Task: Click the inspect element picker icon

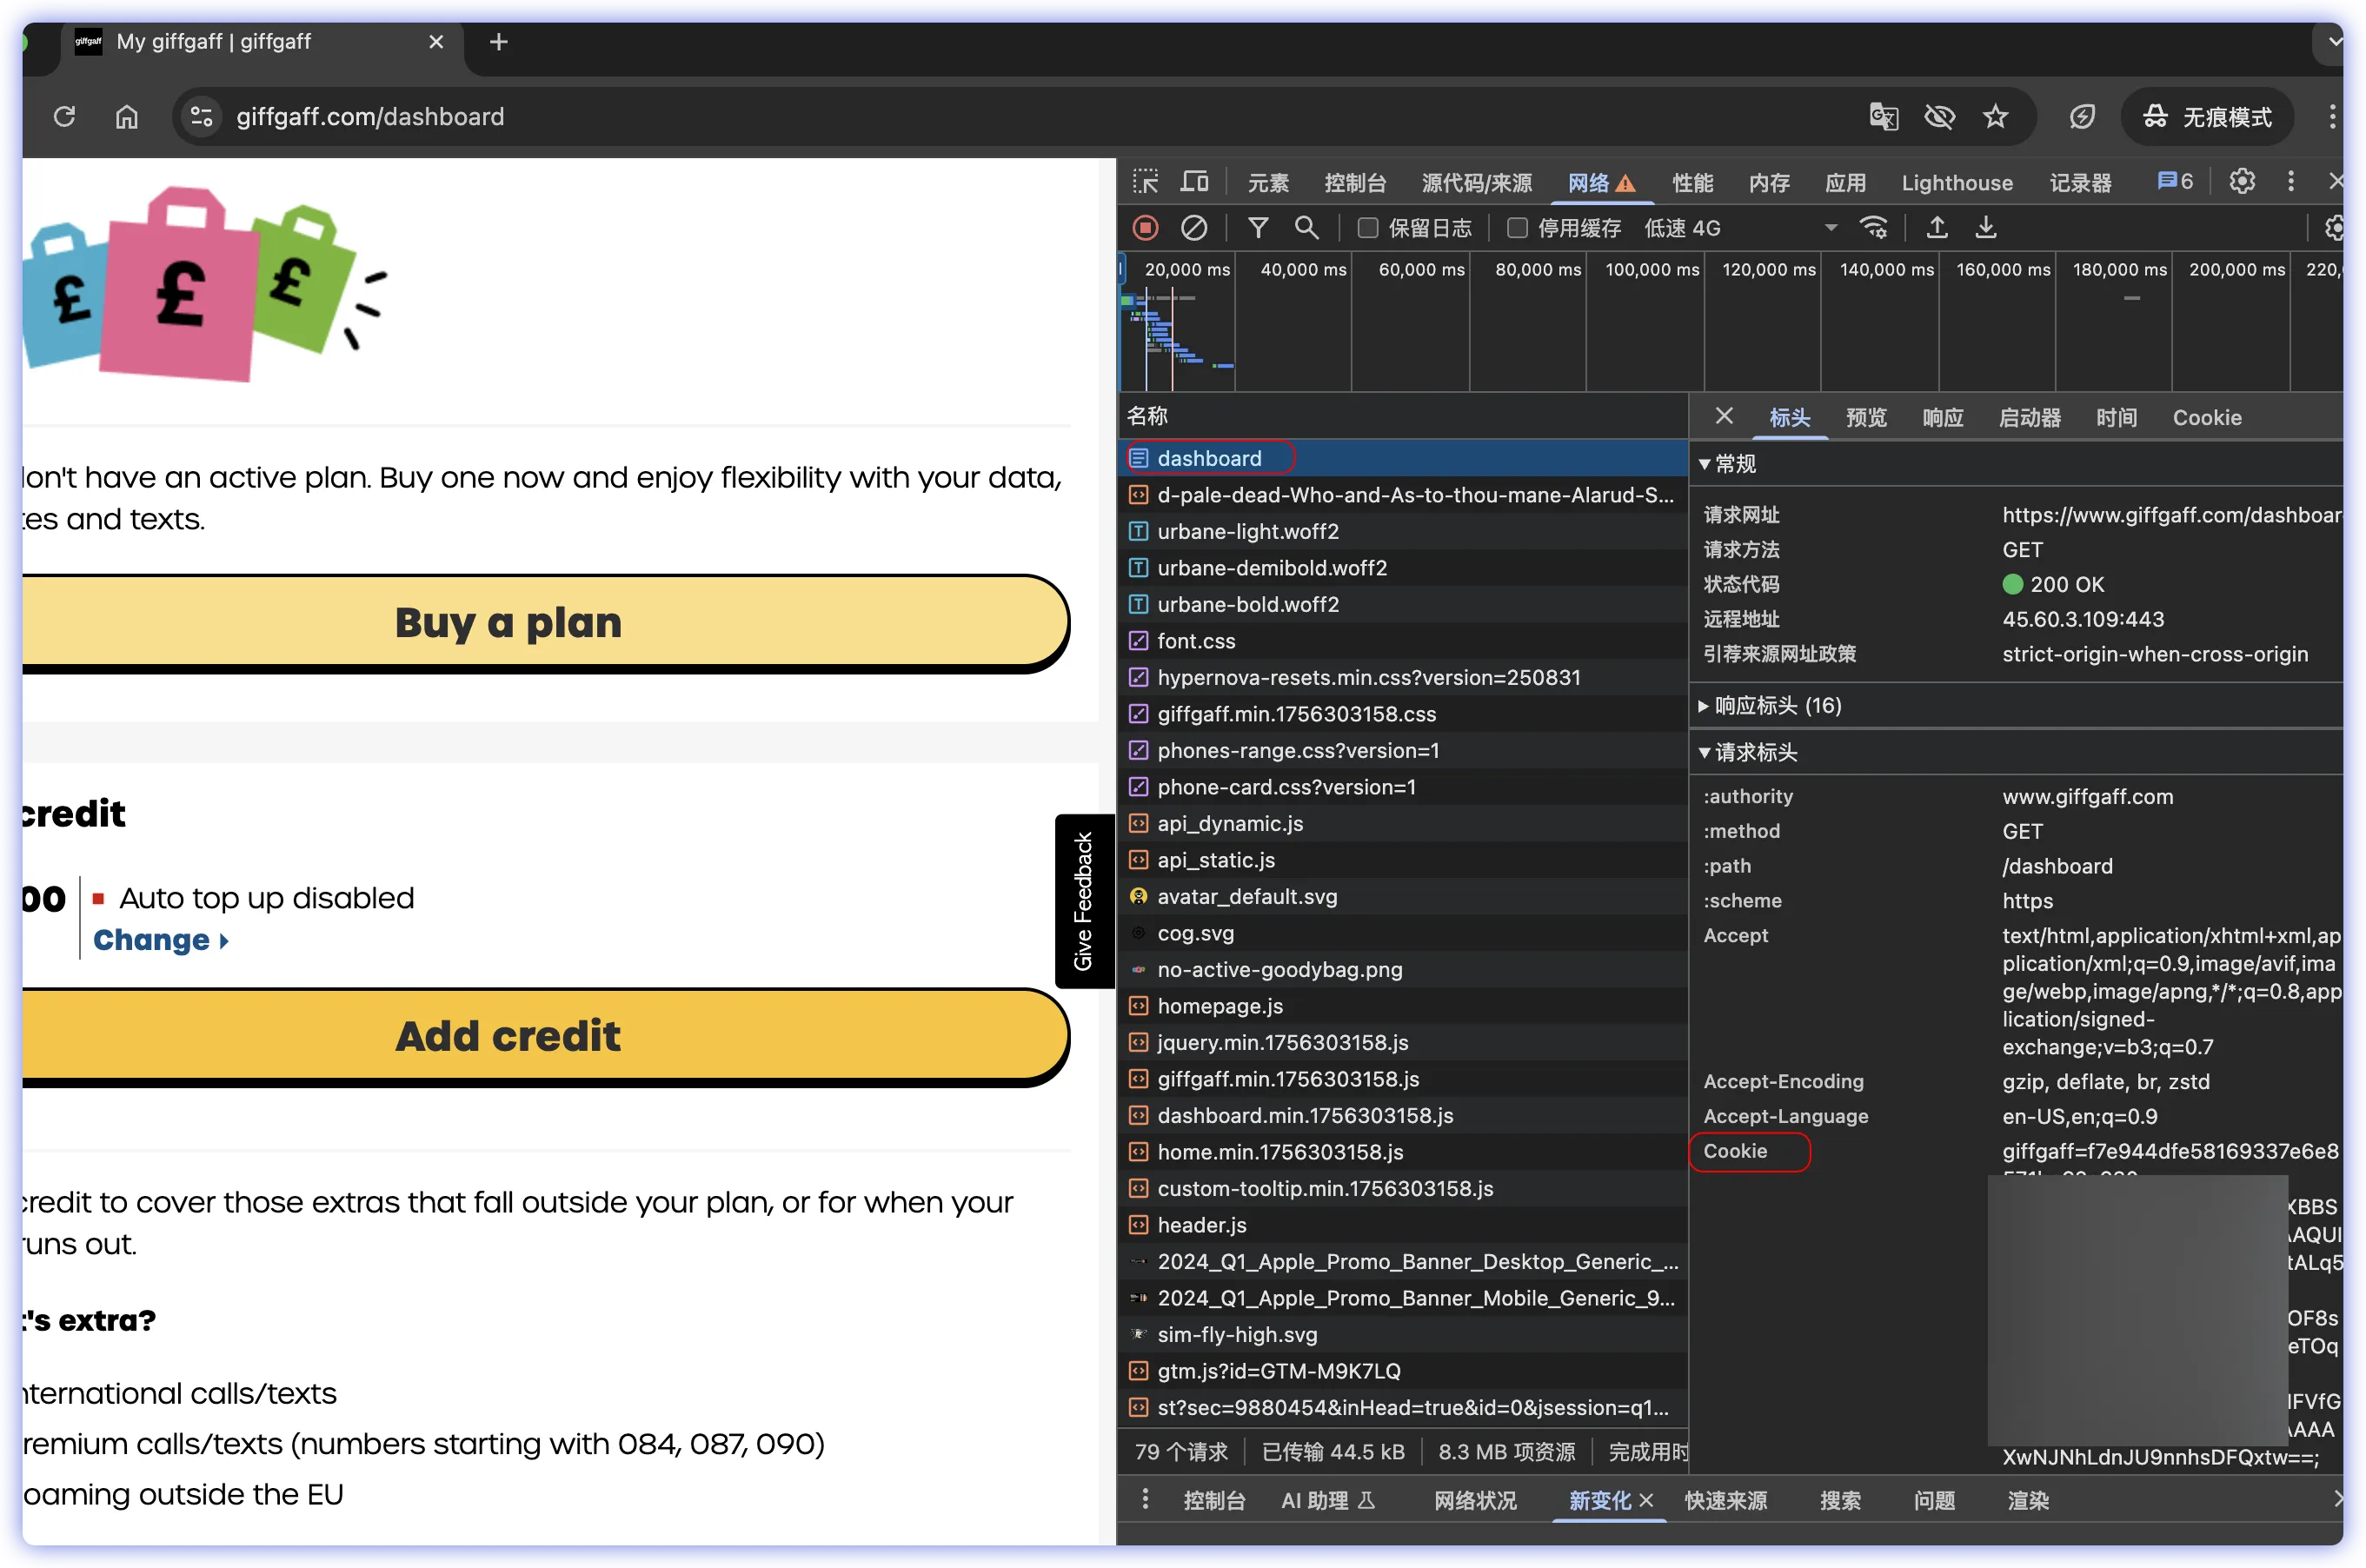Action: (x=1145, y=182)
